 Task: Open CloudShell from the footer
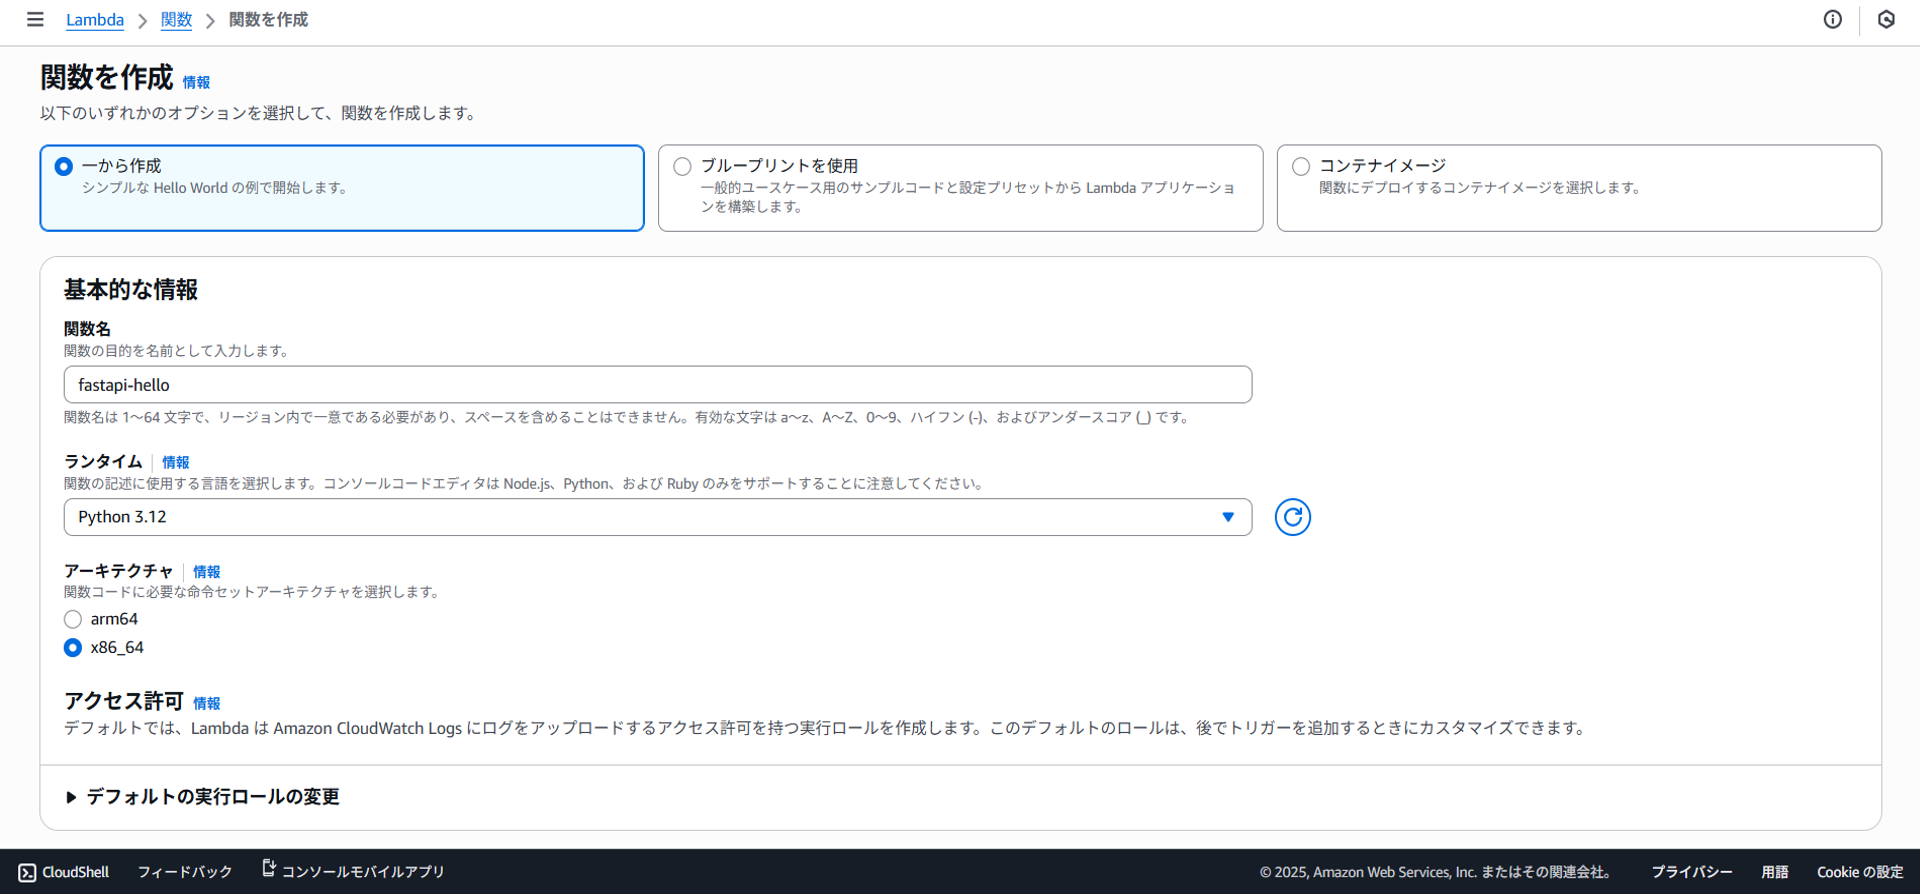(x=64, y=872)
